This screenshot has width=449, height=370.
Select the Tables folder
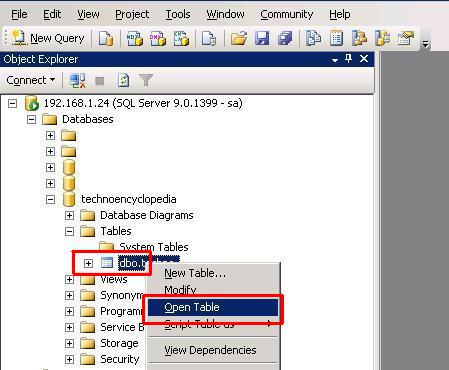coord(116,231)
